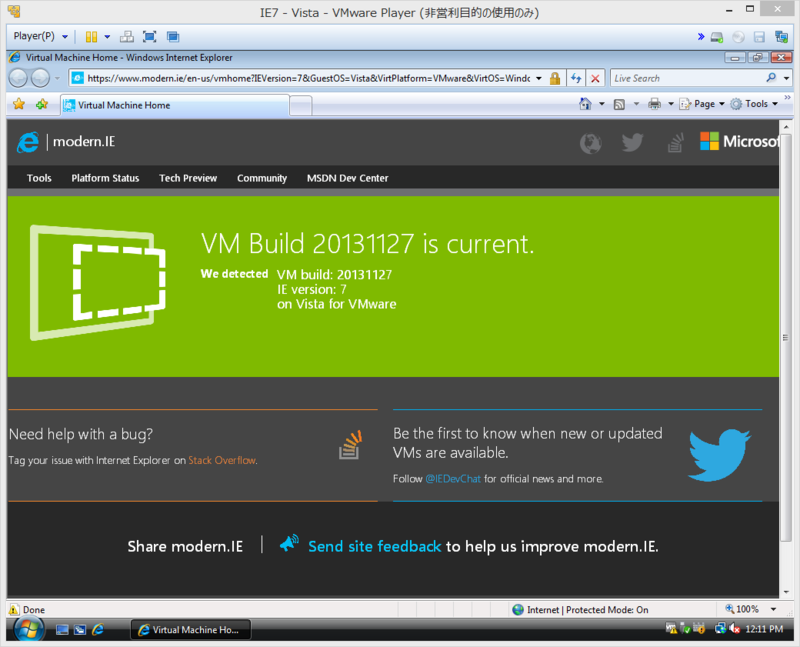Click the VMware pause virtual machine icon

pyautogui.click(x=91, y=37)
